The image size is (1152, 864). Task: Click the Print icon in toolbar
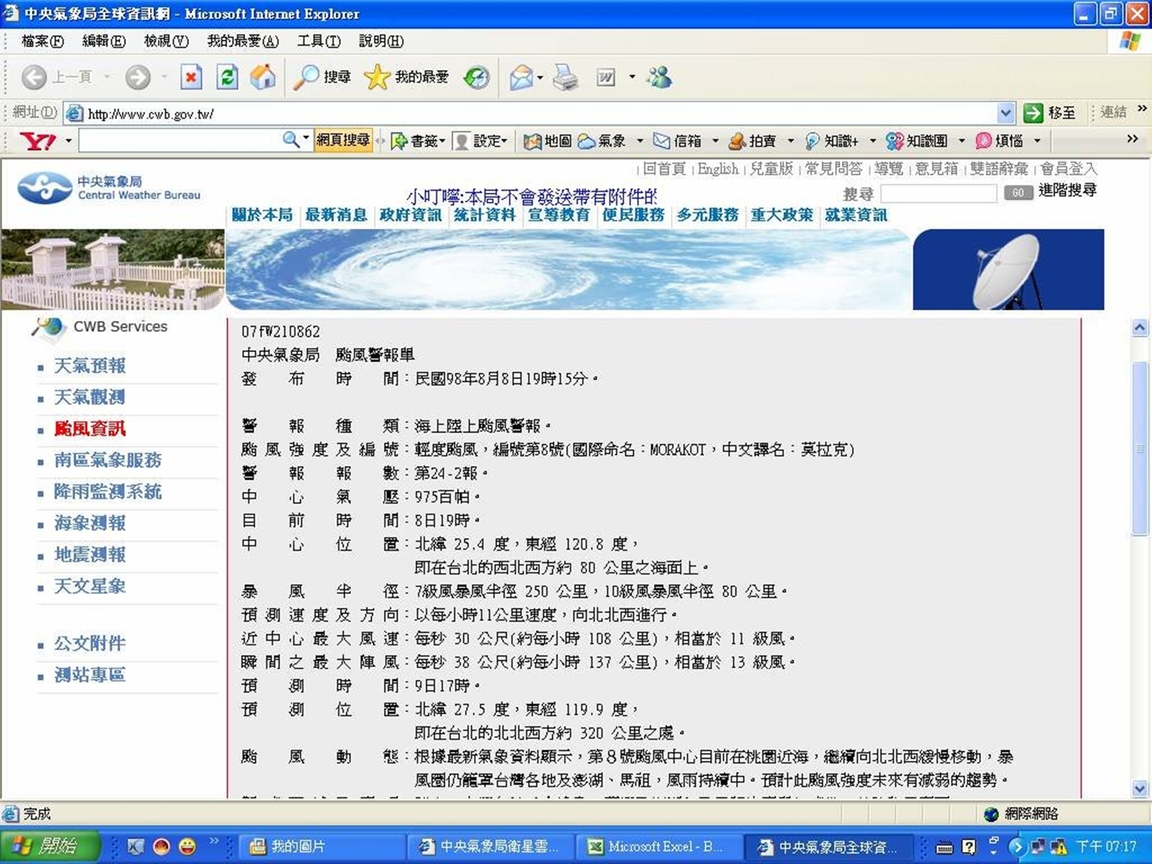pos(565,77)
